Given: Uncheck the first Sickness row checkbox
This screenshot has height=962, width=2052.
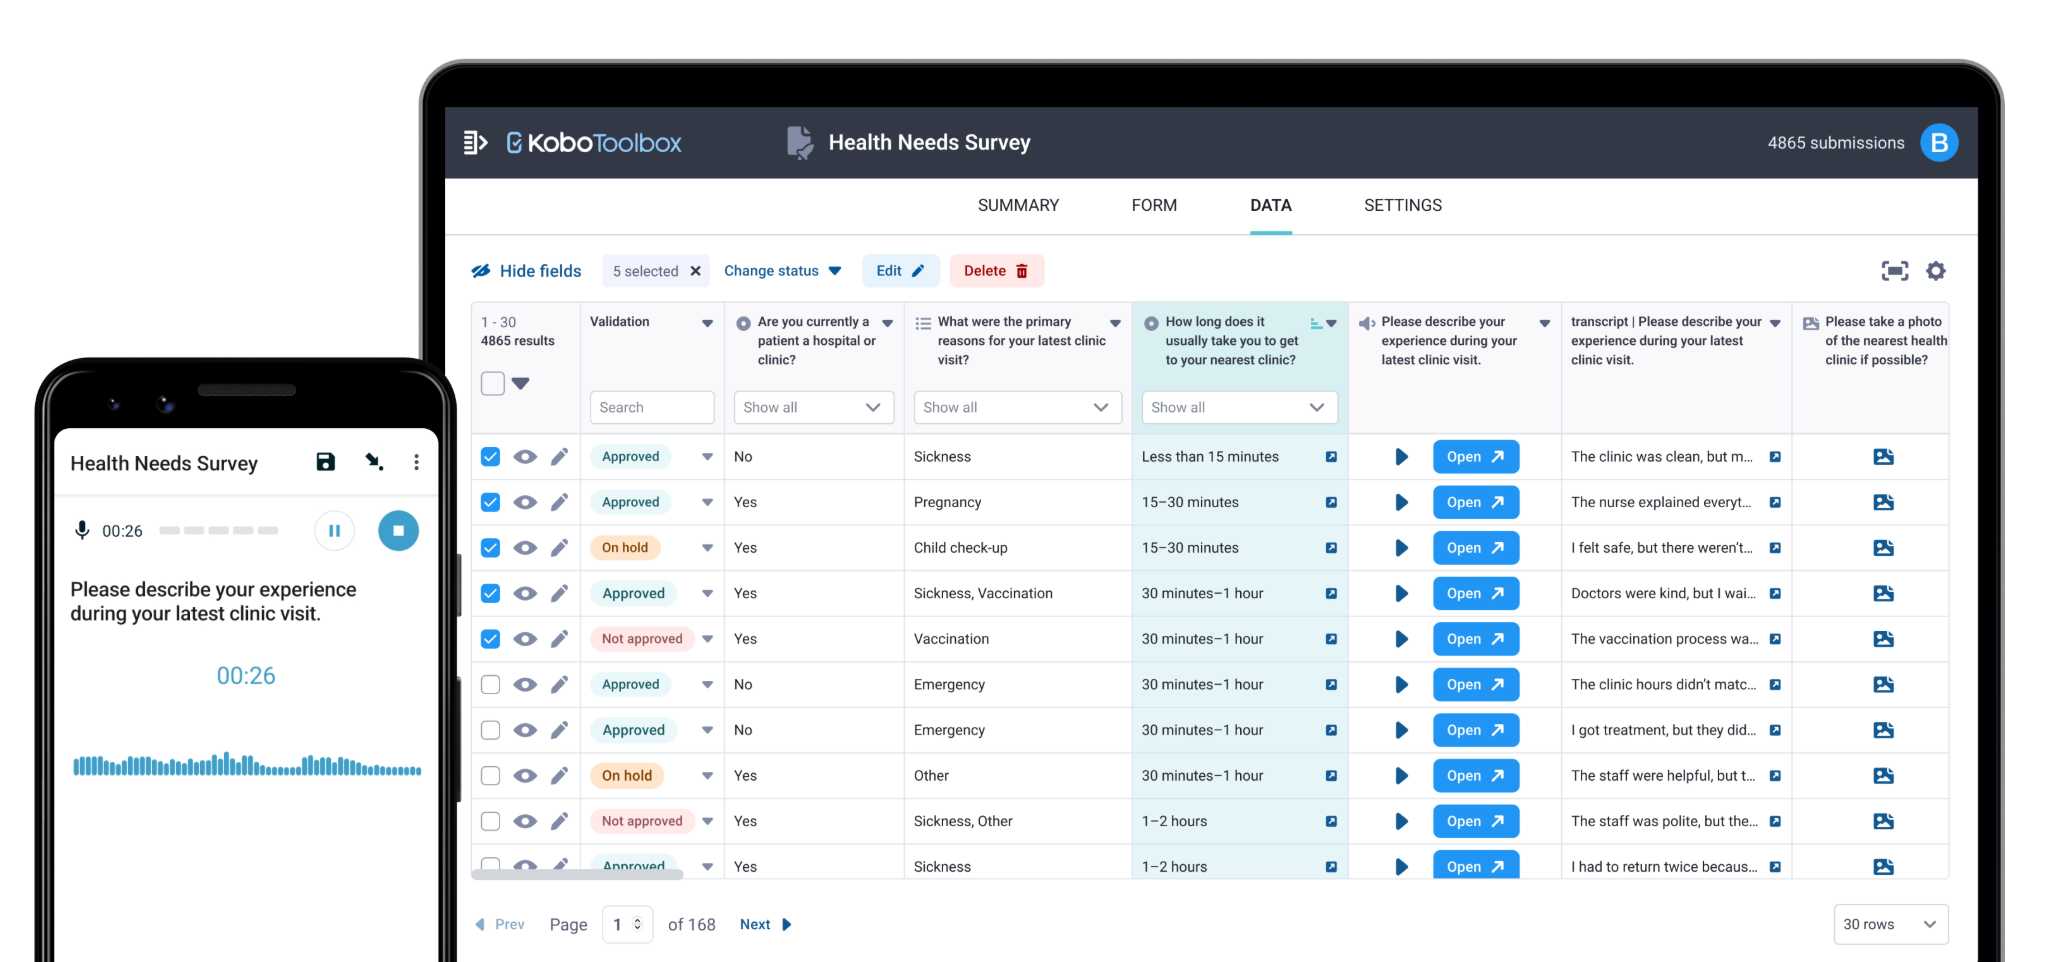Looking at the screenshot, I should (490, 457).
